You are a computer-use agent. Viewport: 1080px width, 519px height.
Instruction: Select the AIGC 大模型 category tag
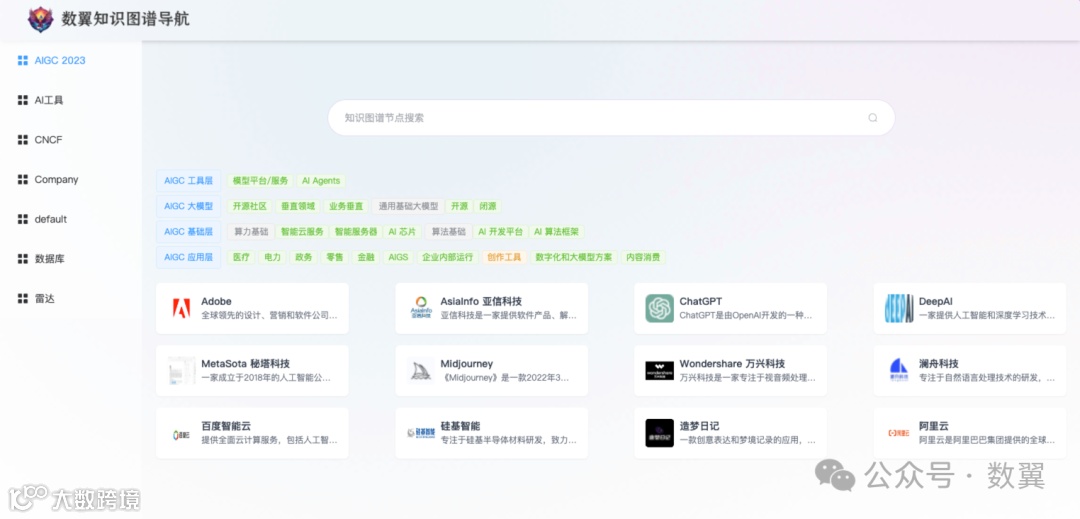(188, 206)
